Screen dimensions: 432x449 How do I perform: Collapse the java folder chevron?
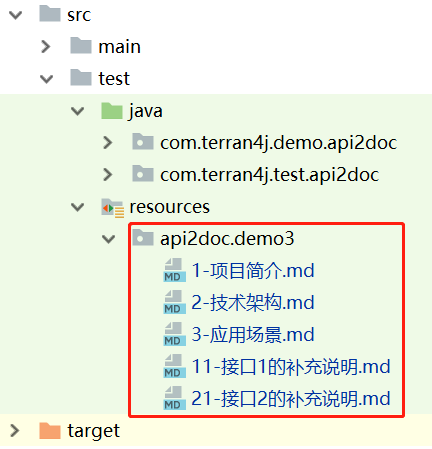pyautogui.click(x=78, y=111)
